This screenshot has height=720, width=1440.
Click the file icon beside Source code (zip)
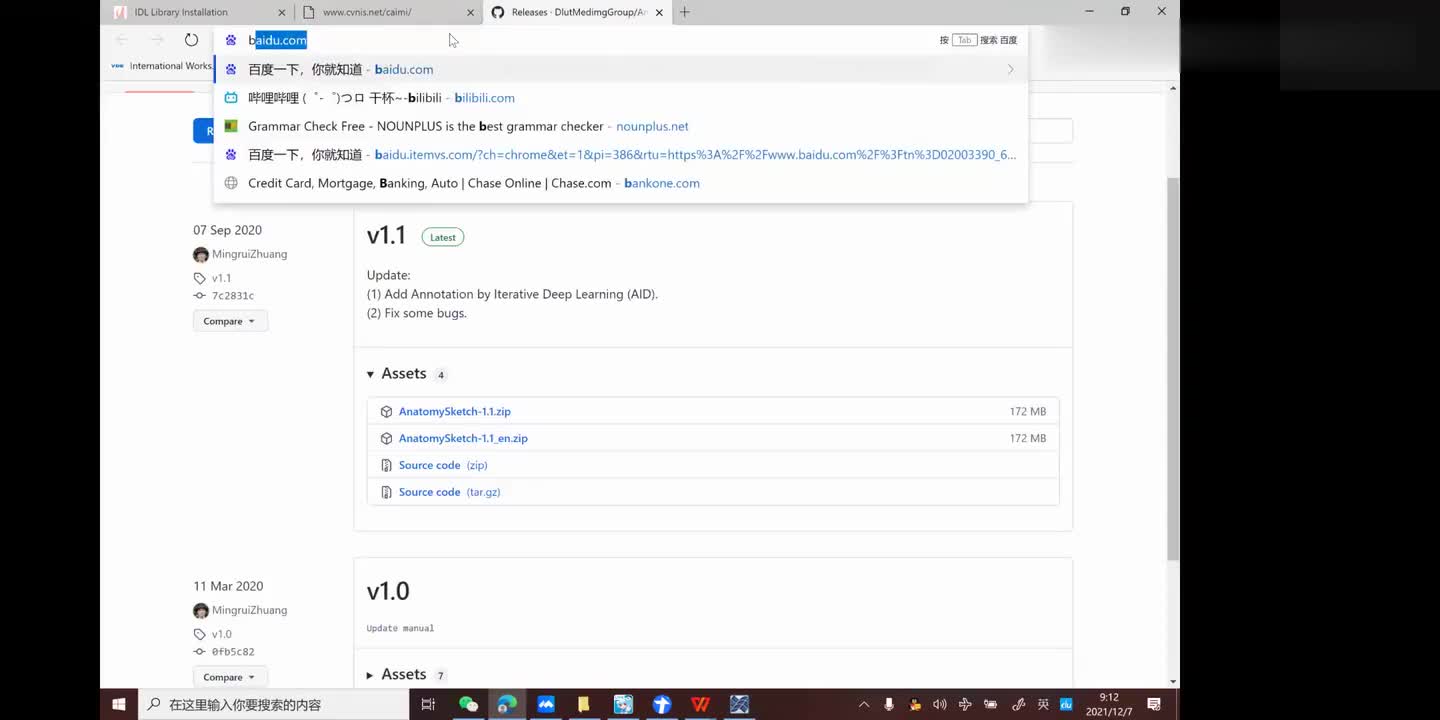[x=386, y=465]
